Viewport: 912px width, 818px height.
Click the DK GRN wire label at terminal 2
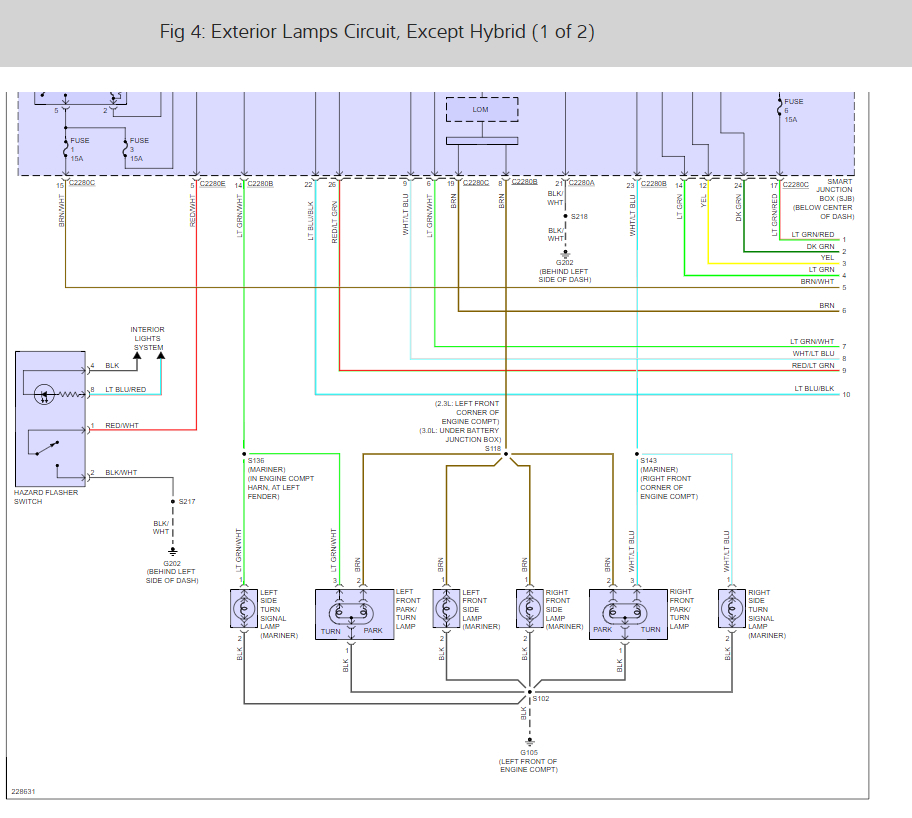click(820, 247)
